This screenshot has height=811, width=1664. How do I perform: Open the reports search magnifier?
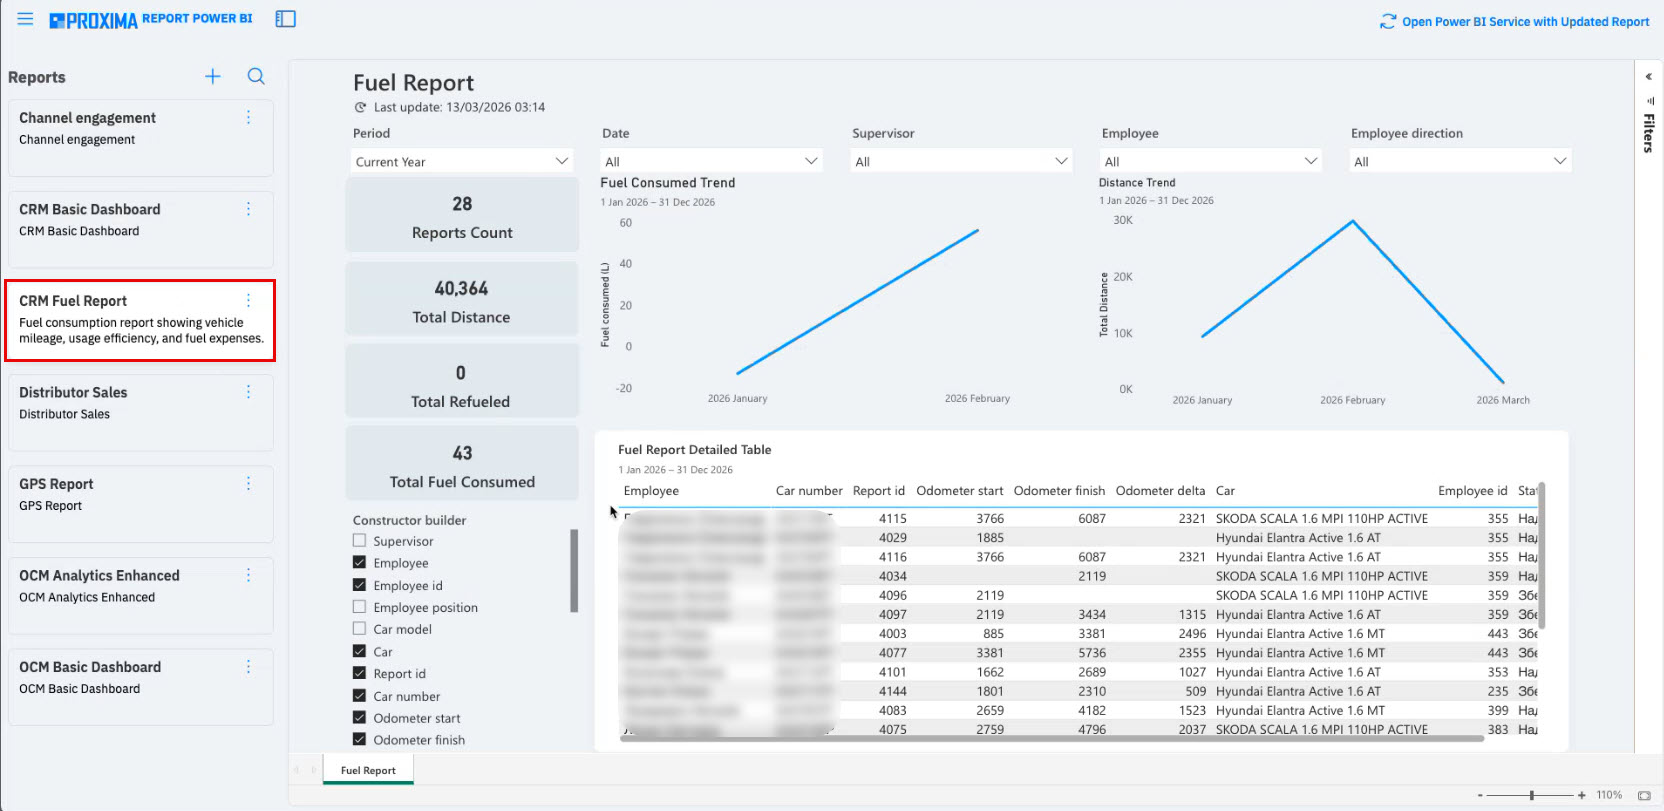pos(256,77)
